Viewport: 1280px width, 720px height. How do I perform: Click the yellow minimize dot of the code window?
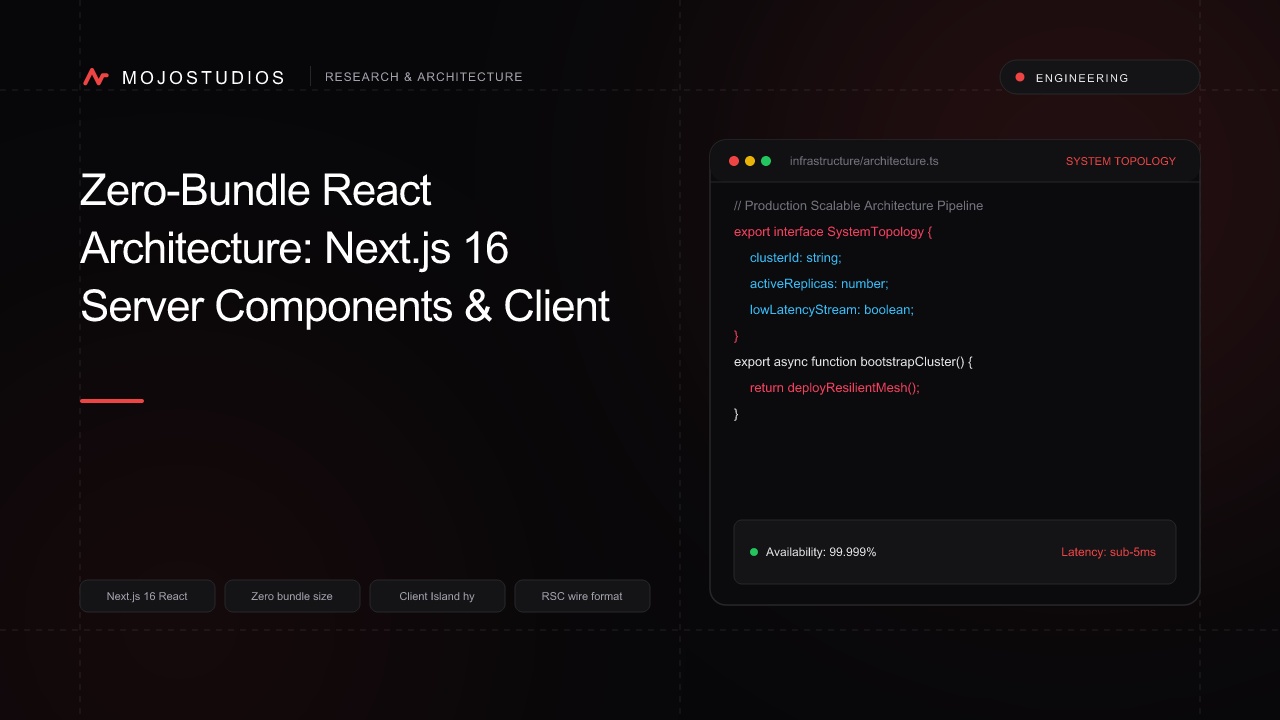click(750, 161)
